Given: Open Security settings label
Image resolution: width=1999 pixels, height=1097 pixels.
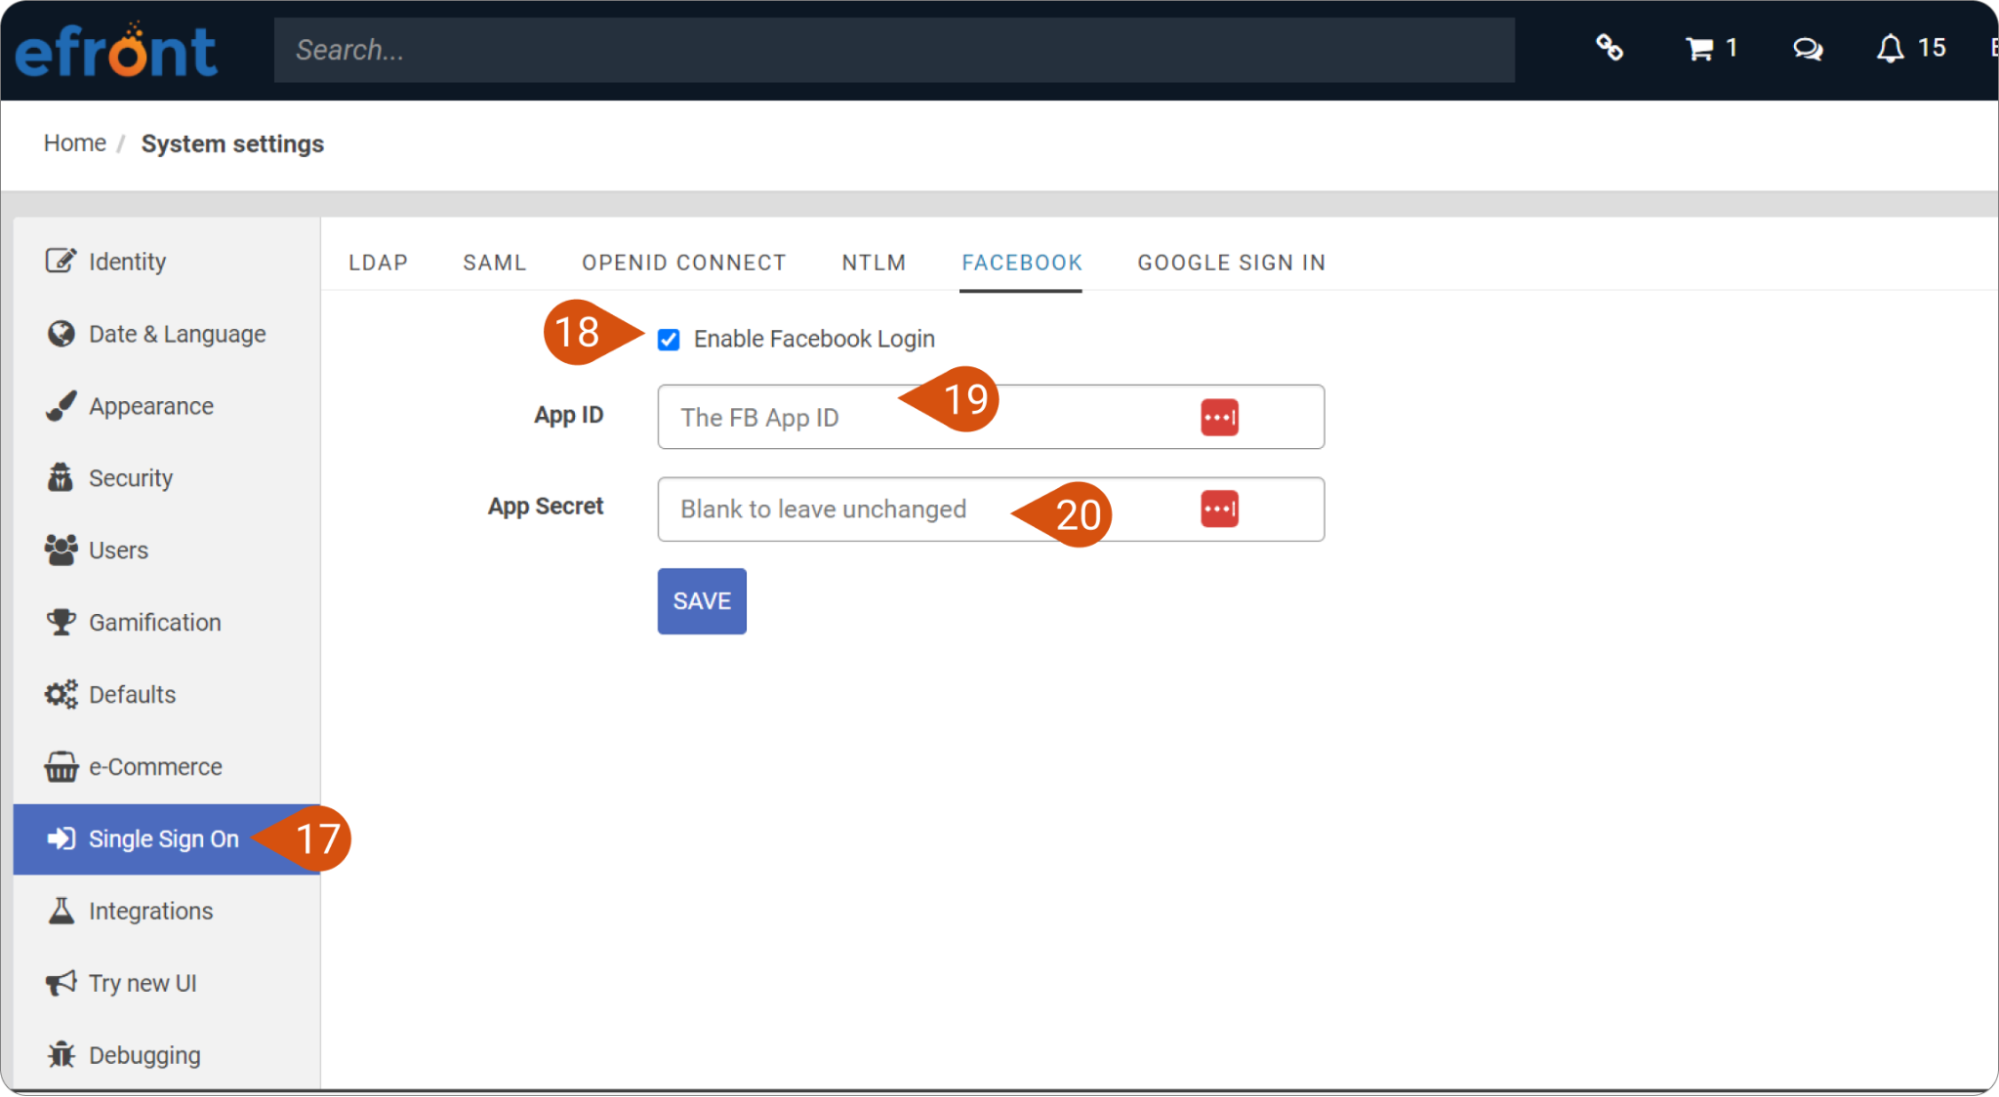Looking at the screenshot, I should (131, 478).
